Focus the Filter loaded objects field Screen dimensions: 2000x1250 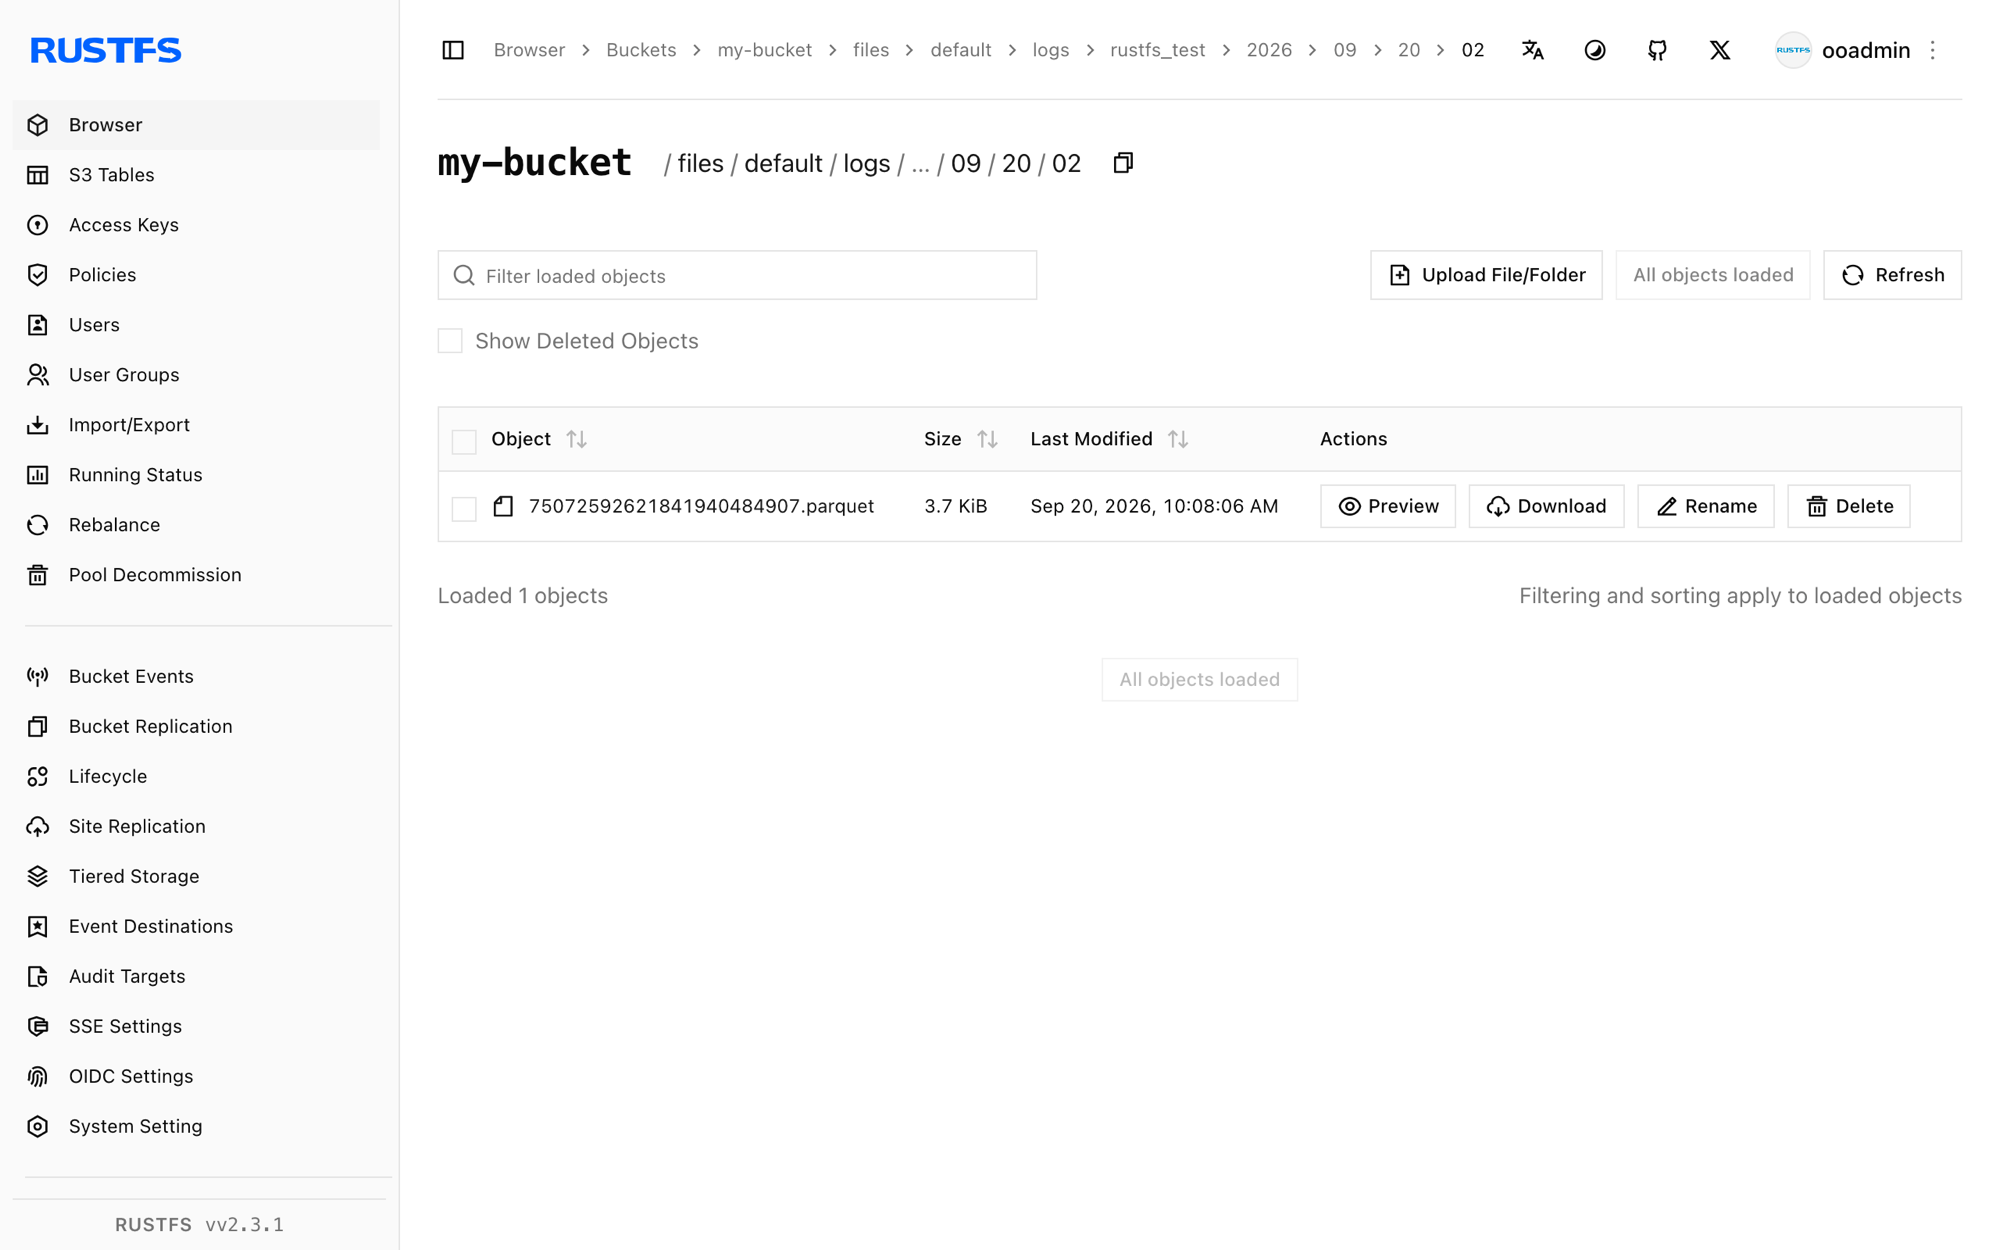[737, 275]
